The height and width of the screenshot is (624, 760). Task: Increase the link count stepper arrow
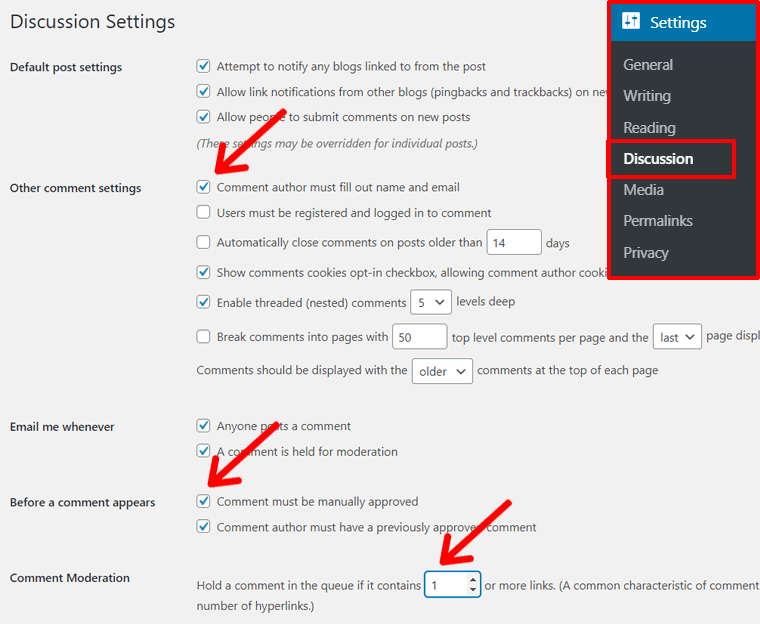point(473,580)
